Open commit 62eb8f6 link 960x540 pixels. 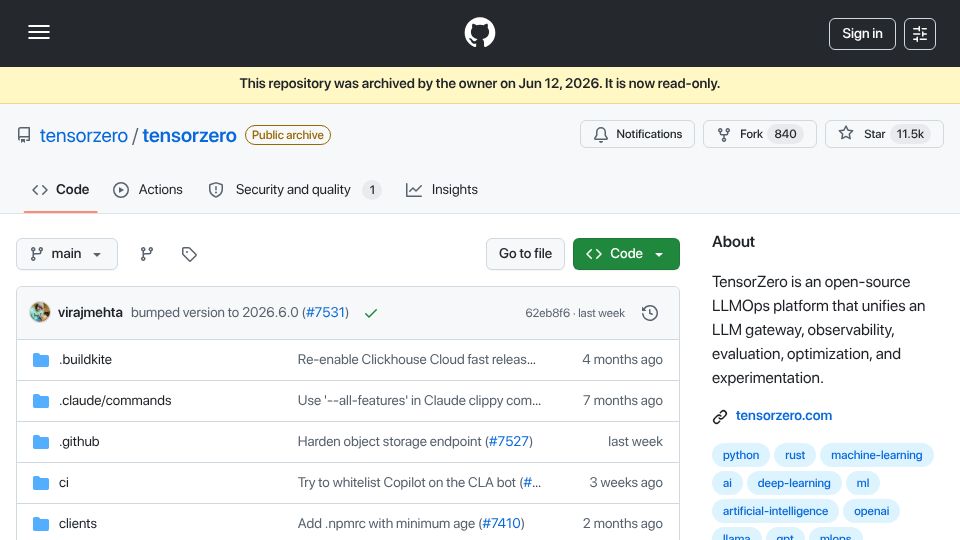[547, 313]
